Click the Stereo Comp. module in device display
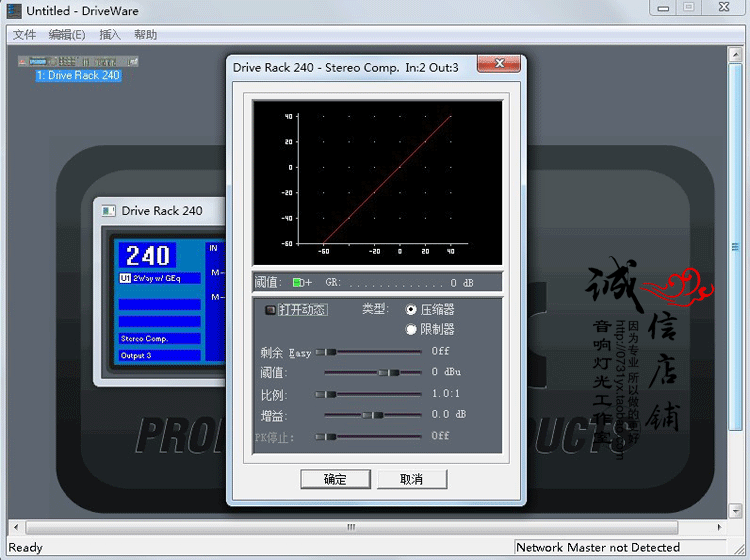 pyautogui.click(x=160, y=339)
